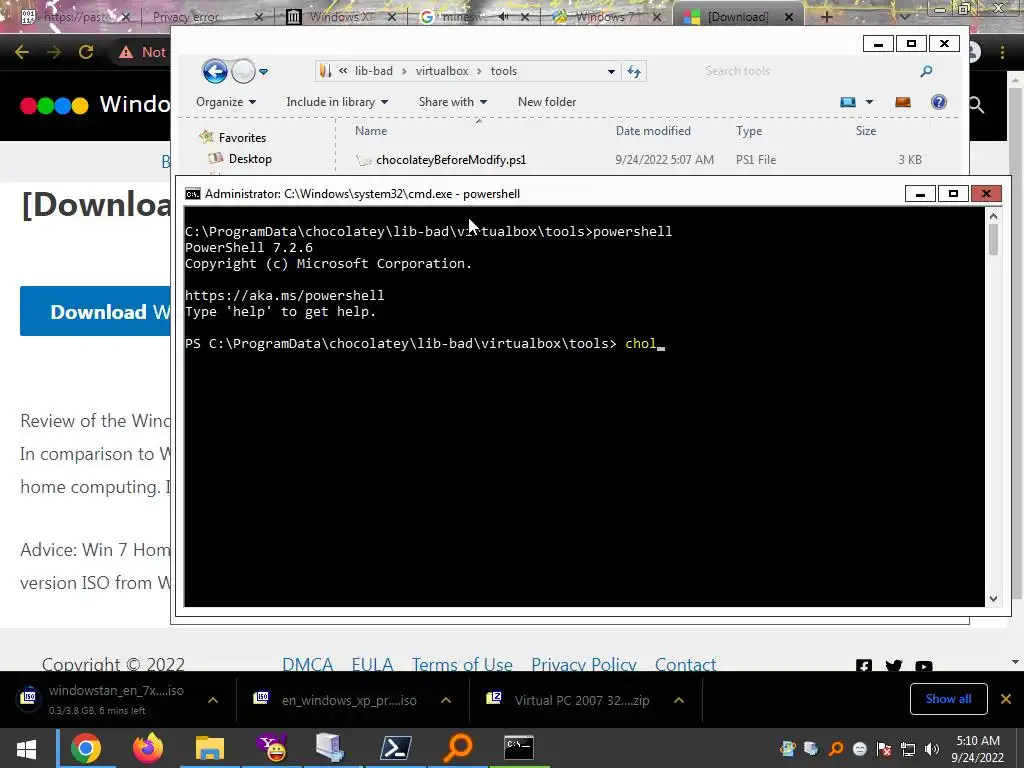
Task: Expand the view options dropdown arrow
Action: click(x=869, y=102)
